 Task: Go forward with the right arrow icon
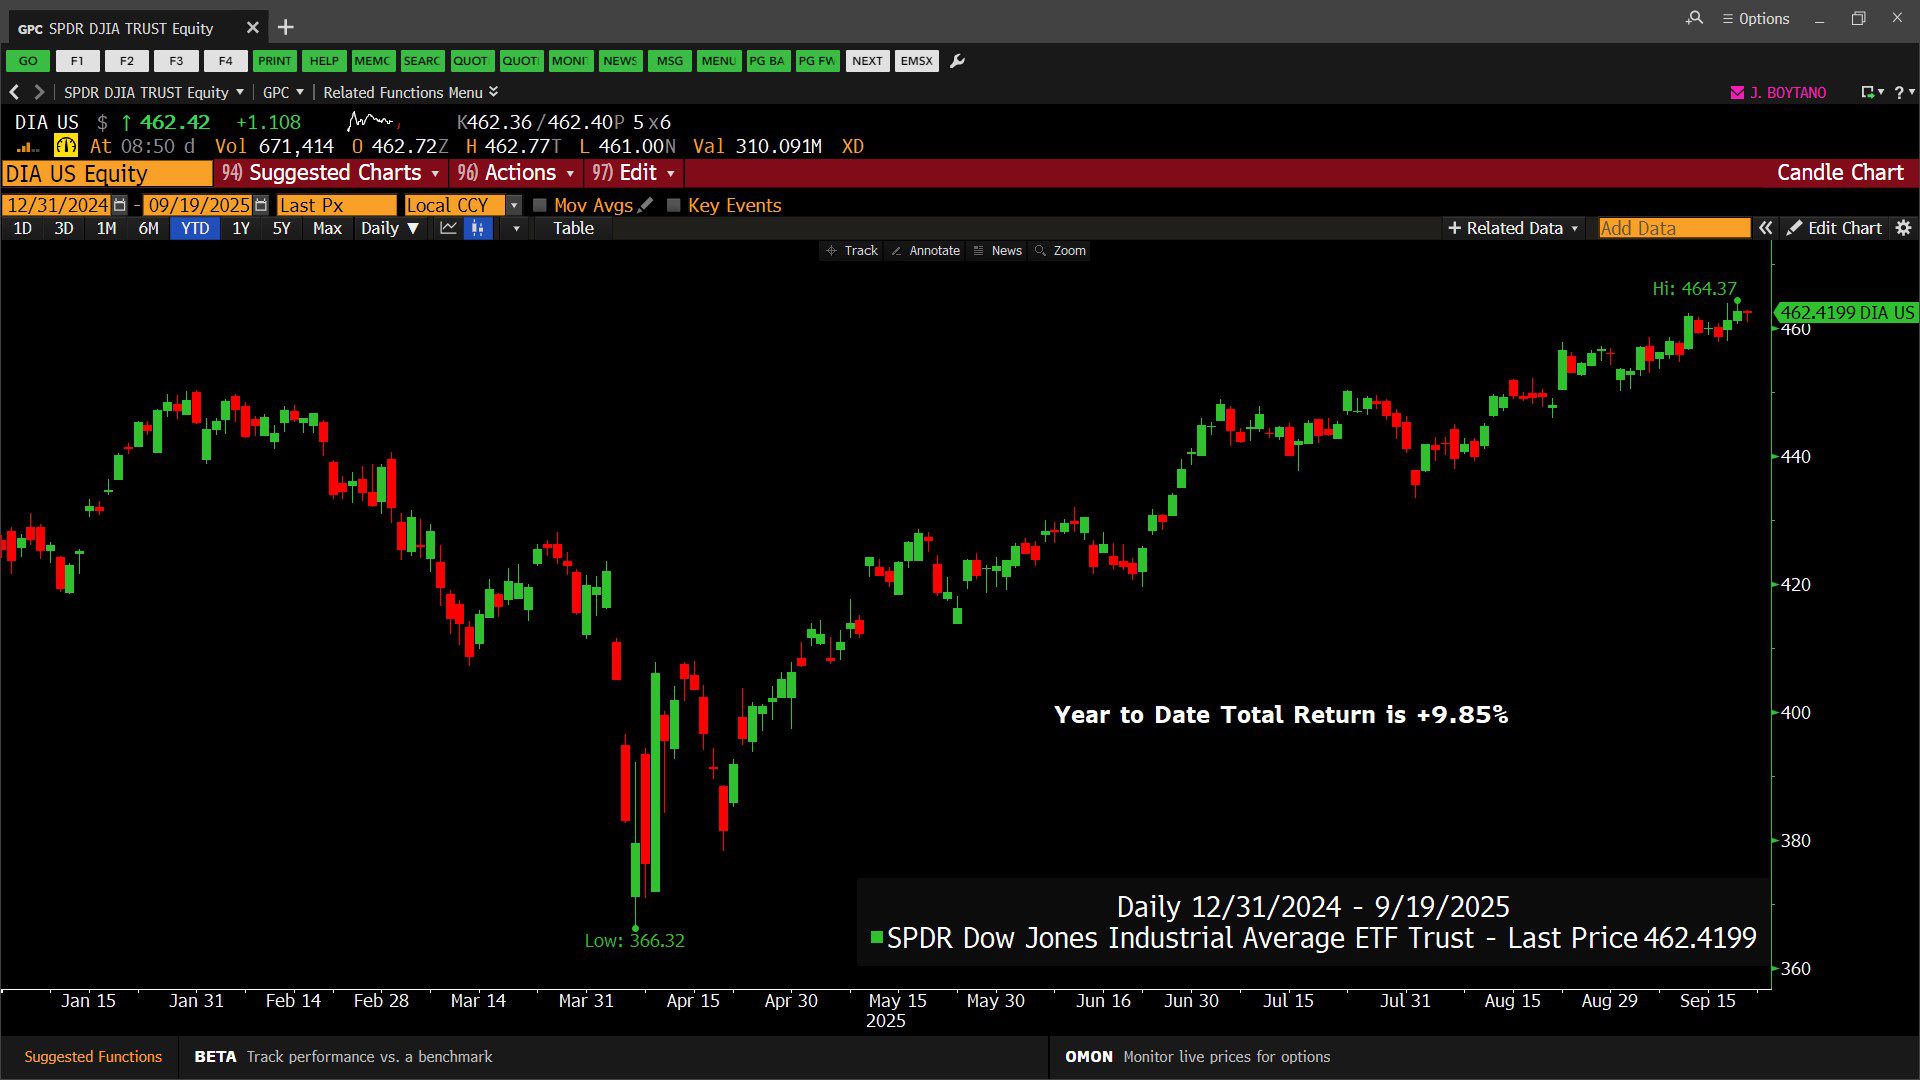[x=39, y=92]
